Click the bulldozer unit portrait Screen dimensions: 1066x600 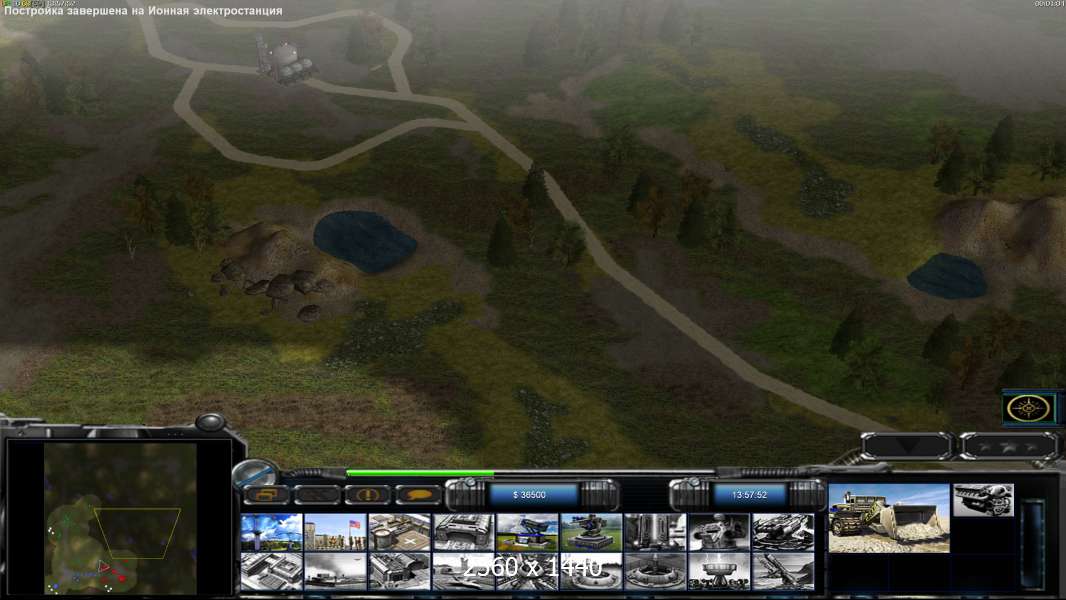click(x=889, y=518)
